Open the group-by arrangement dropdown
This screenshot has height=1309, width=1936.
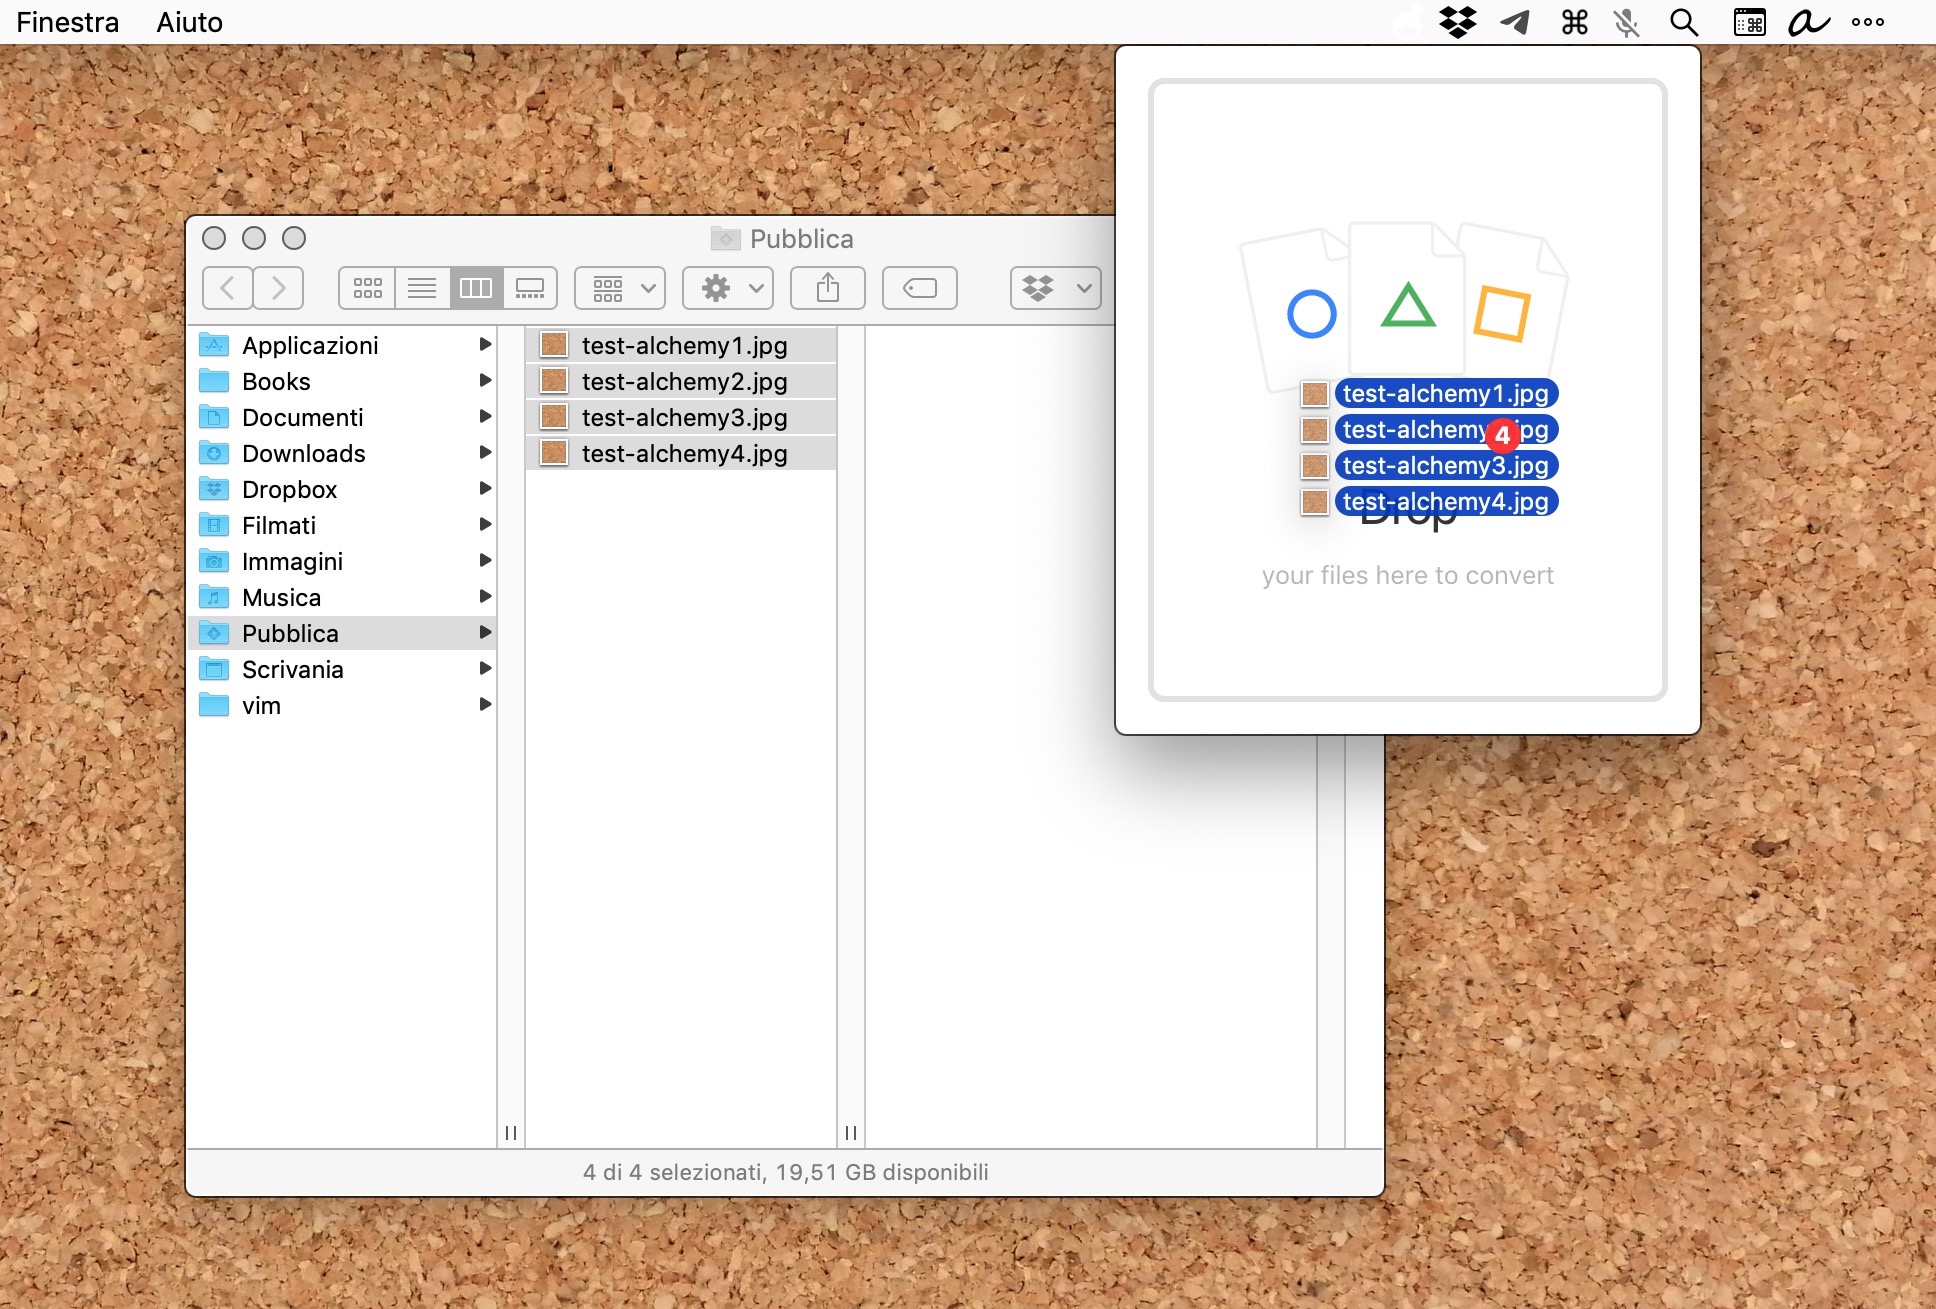(620, 289)
